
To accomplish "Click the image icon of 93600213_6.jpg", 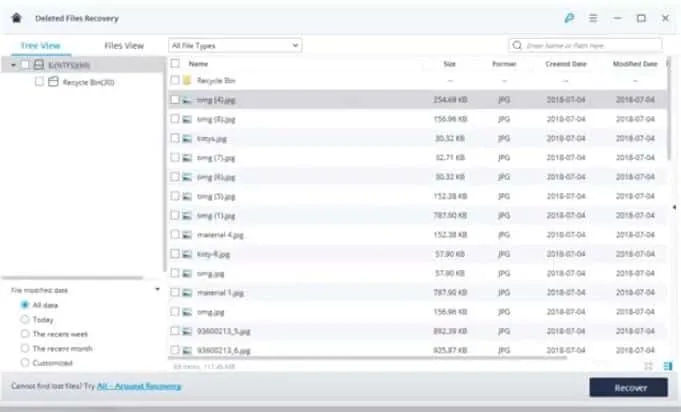I will click(x=187, y=350).
